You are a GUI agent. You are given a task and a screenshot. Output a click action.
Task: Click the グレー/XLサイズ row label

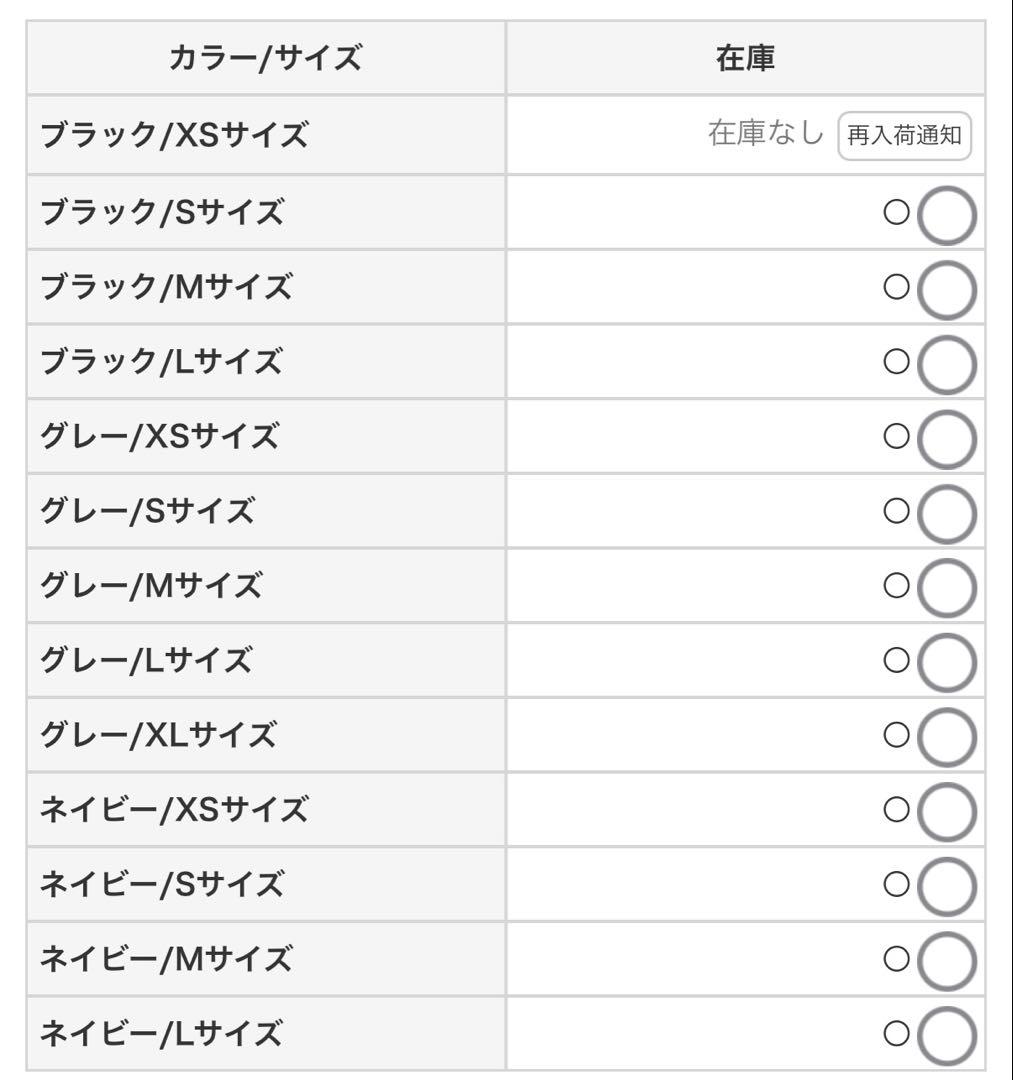pos(157,736)
